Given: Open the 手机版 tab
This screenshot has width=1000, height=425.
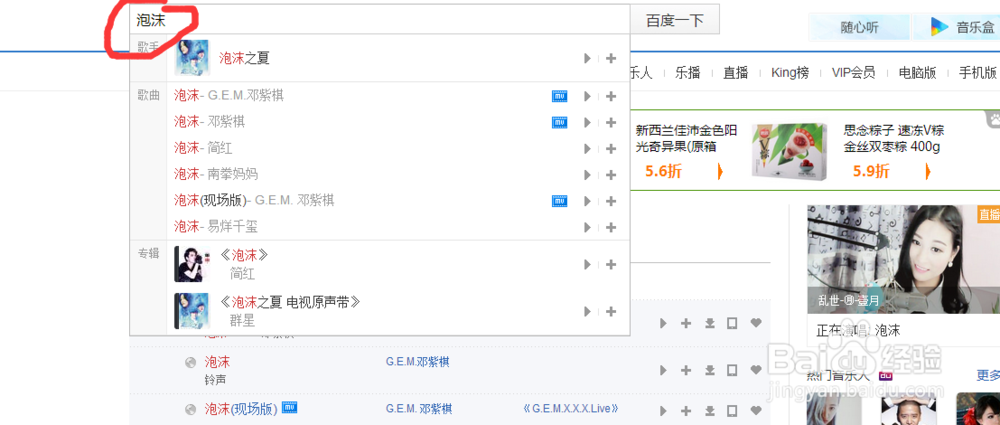Looking at the screenshot, I should pos(978,73).
